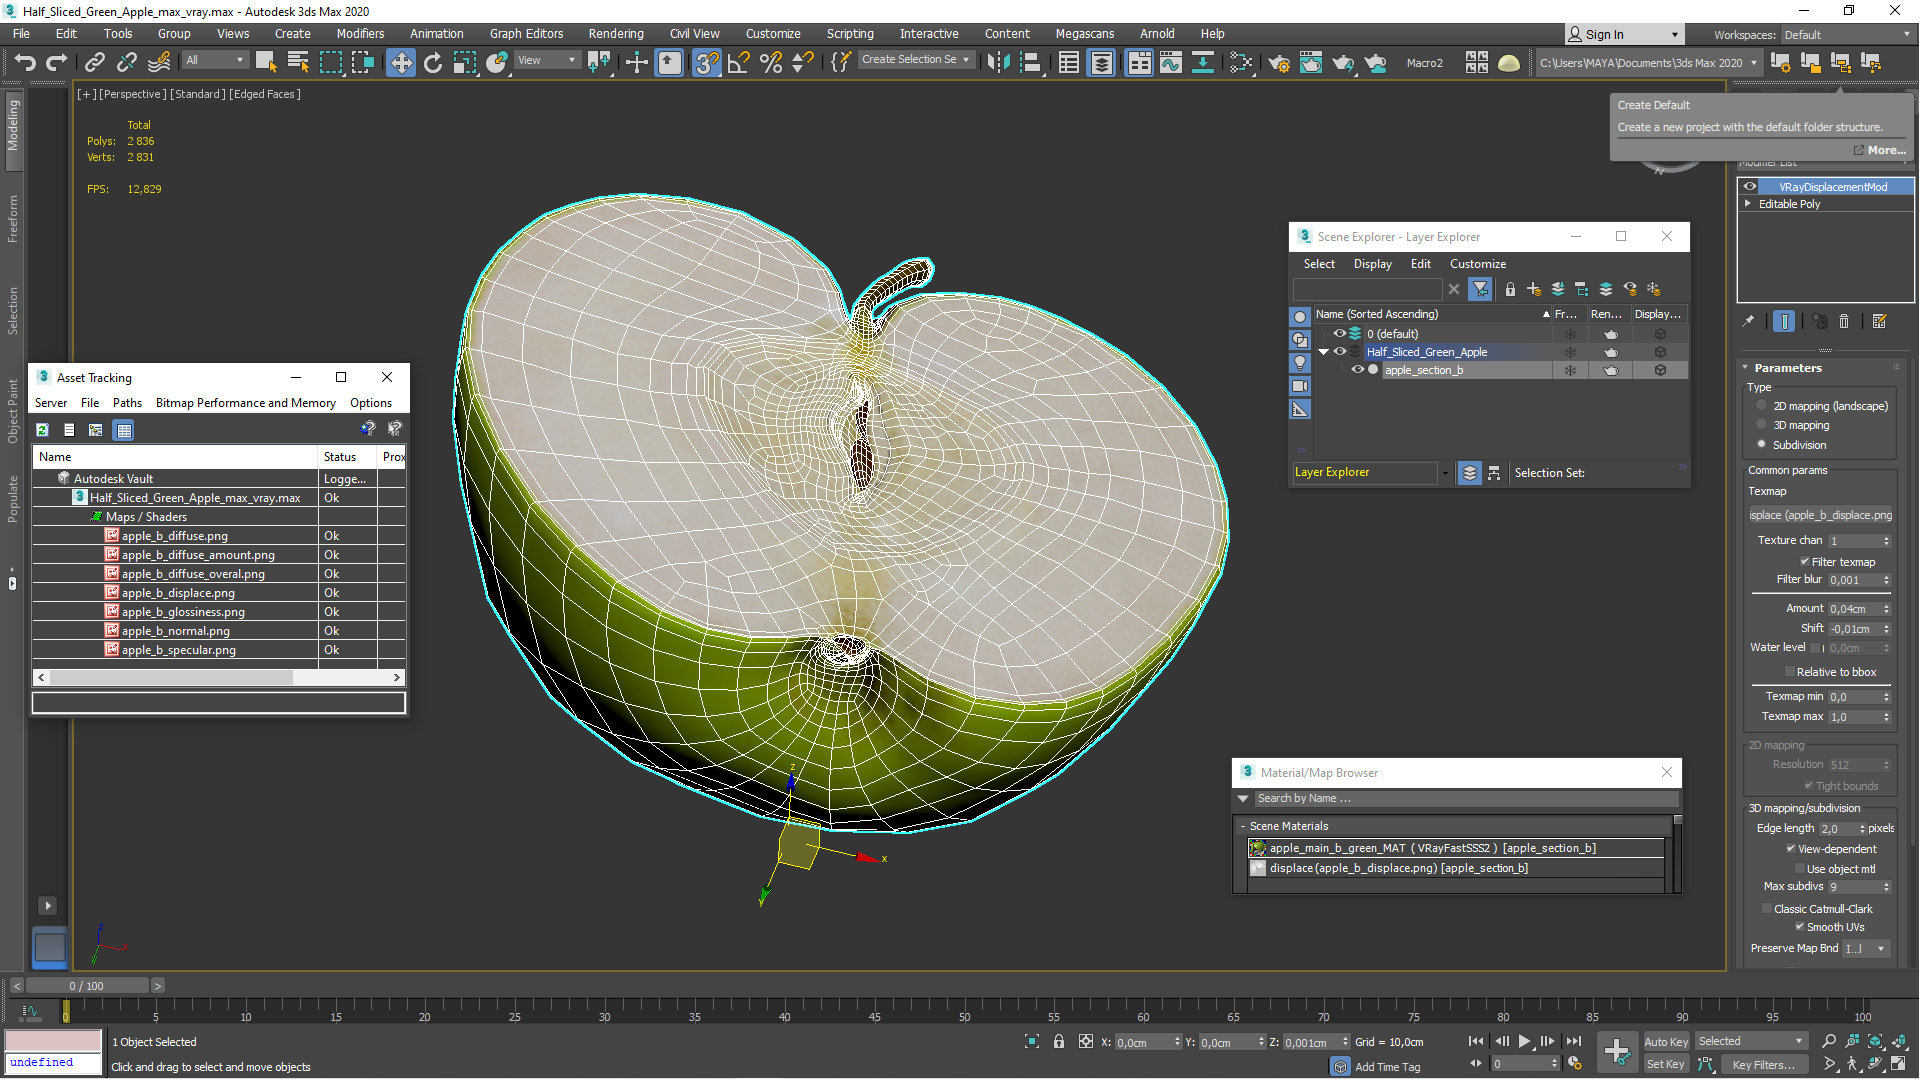Viewport: 1920px width, 1080px height.
Task: Toggle the Angle Snap icon
Action: [739, 62]
